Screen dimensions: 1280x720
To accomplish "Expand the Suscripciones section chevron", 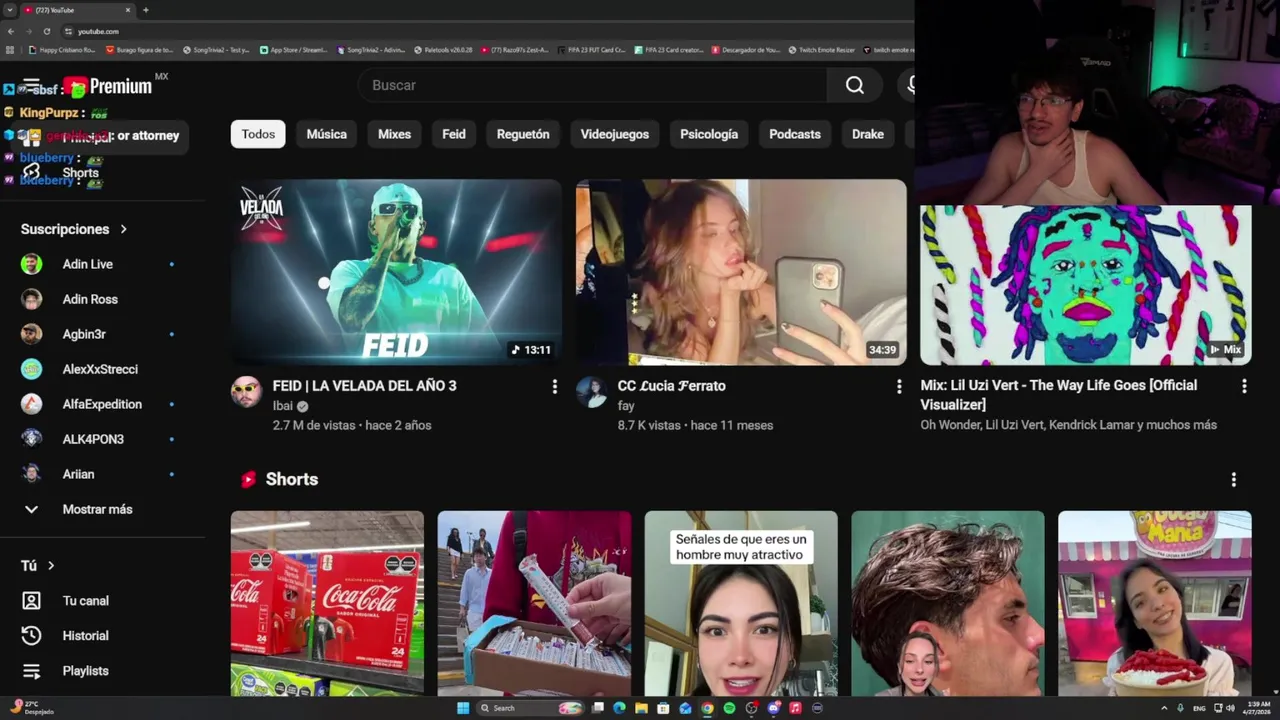I will coord(124,229).
